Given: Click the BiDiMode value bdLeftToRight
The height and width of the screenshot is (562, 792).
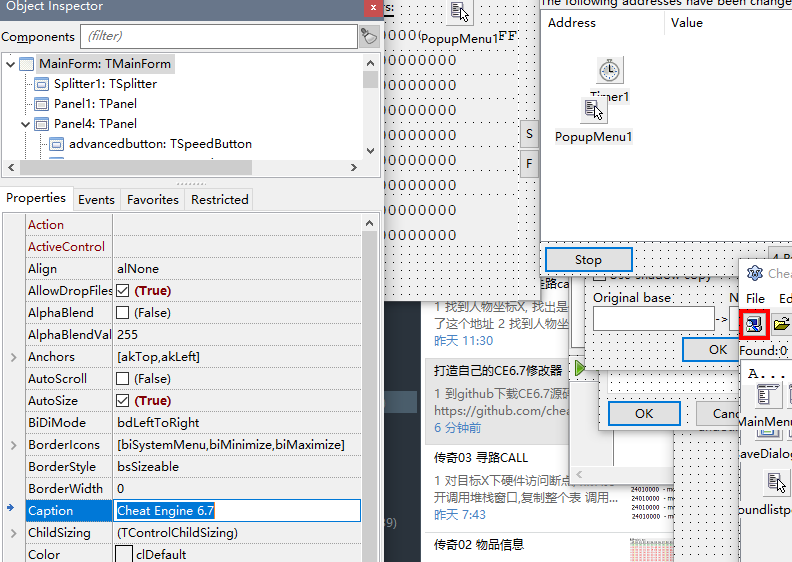Looking at the screenshot, I should tap(158, 423).
